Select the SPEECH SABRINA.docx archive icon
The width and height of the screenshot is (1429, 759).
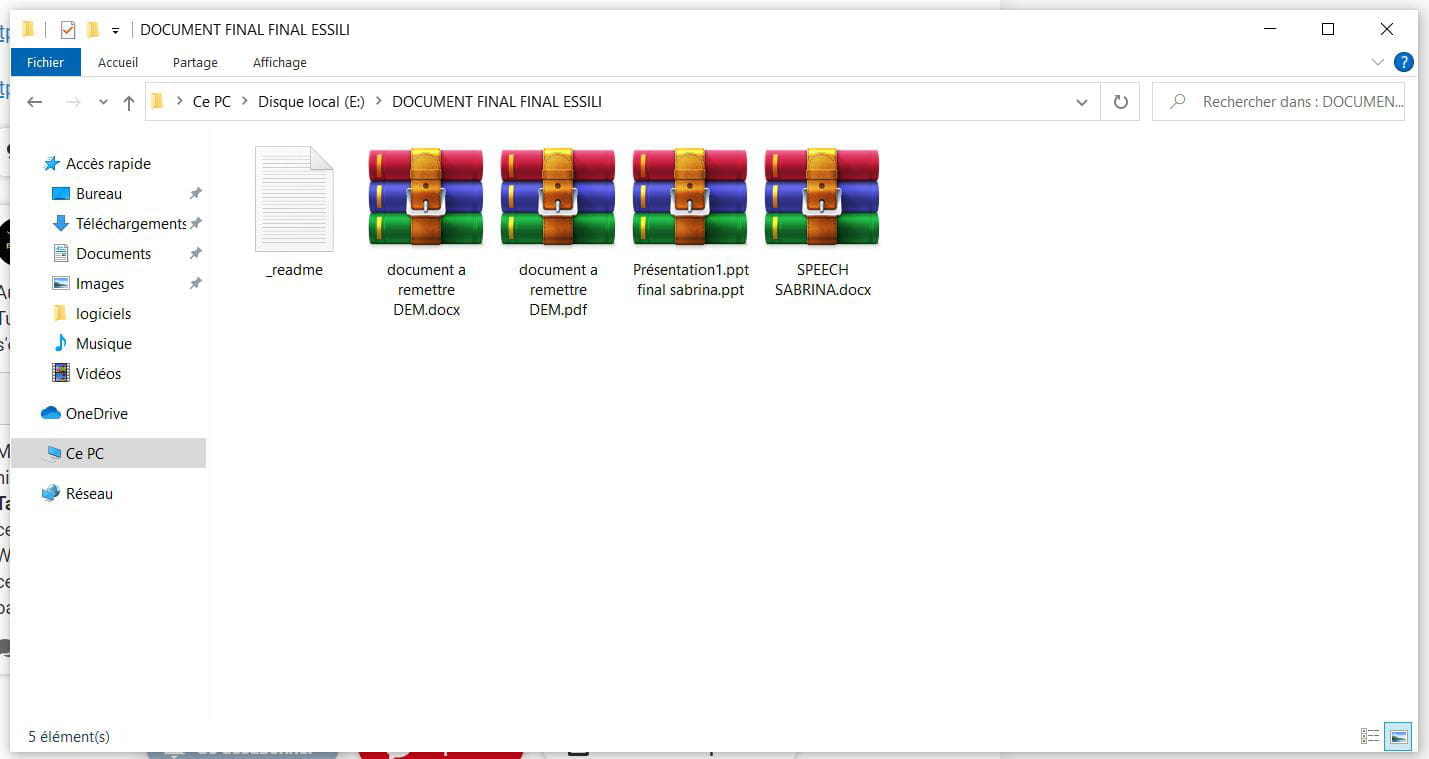[822, 197]
